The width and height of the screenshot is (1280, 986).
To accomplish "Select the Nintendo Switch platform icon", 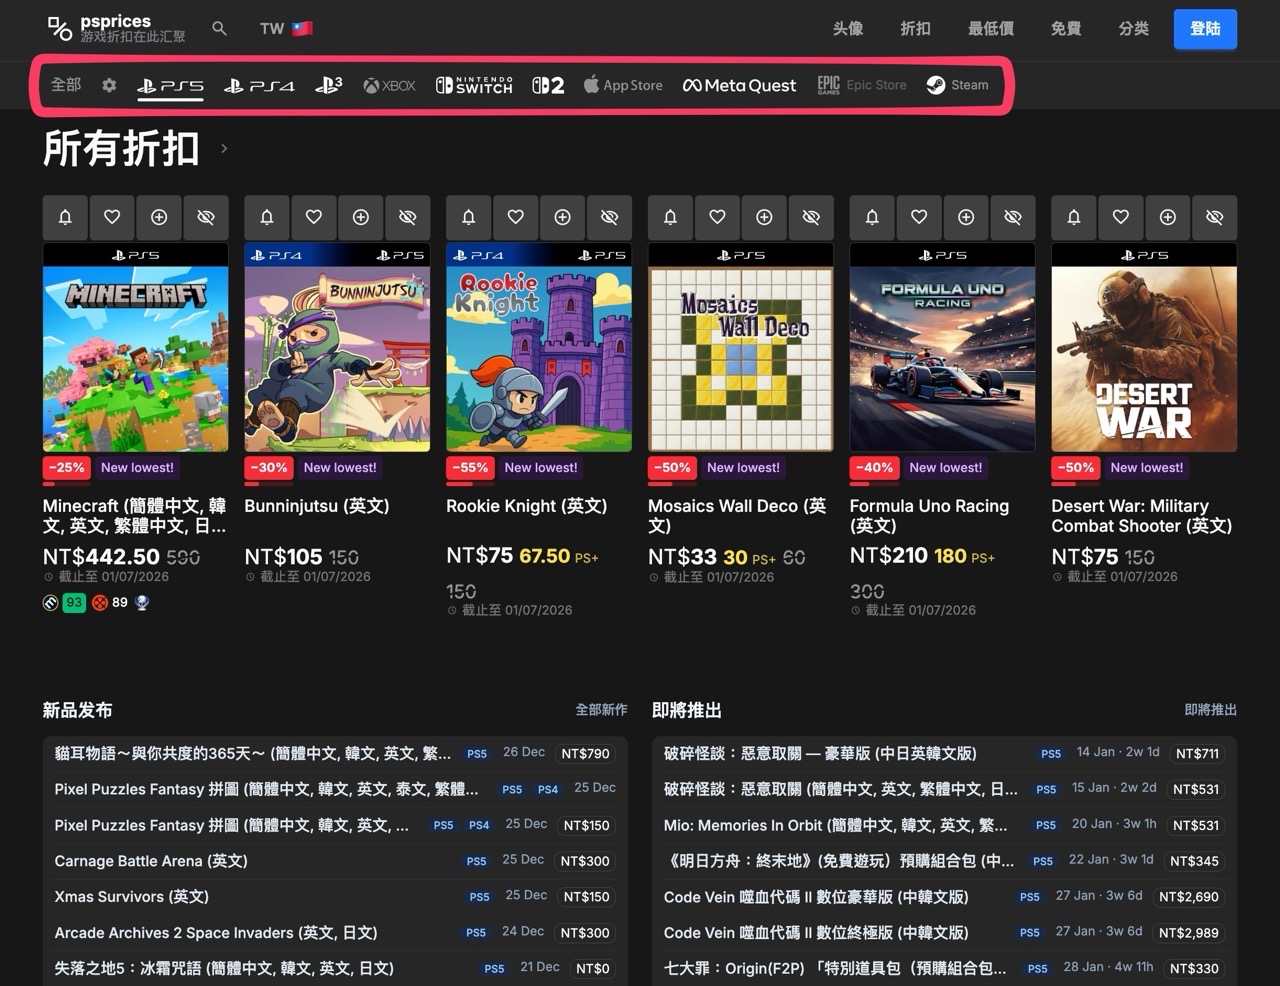I will pyautogui.click(x=474, y=86).
